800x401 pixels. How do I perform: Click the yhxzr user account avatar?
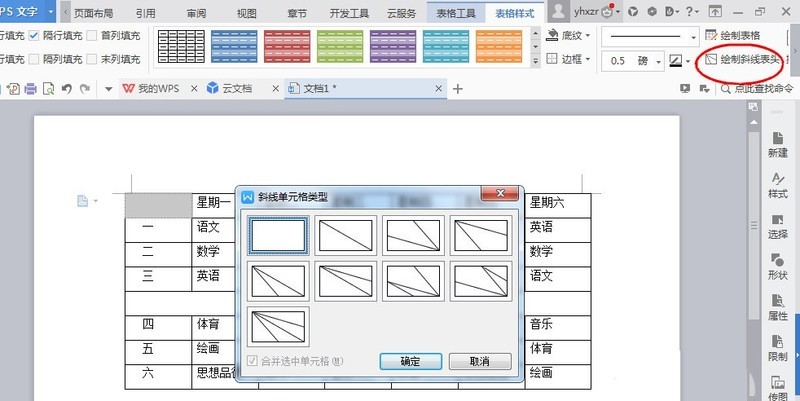pos(559,11)
